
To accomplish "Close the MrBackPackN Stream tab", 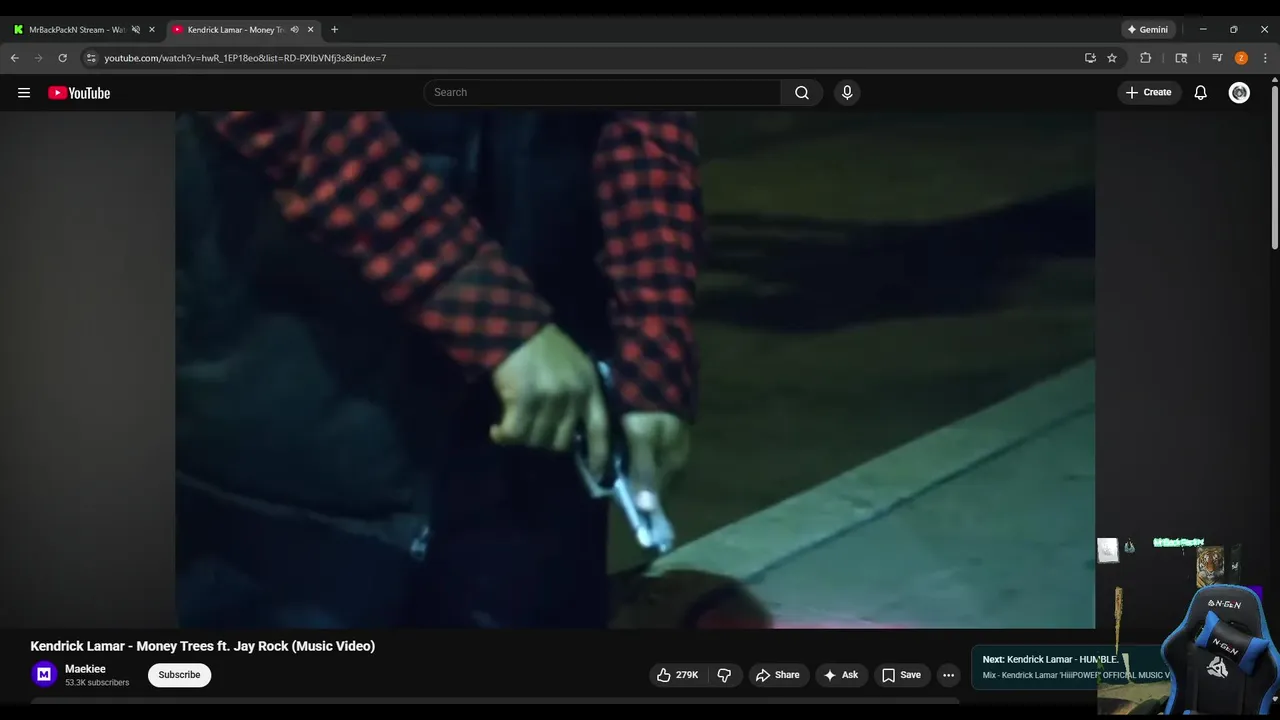I will click(152, 29).
